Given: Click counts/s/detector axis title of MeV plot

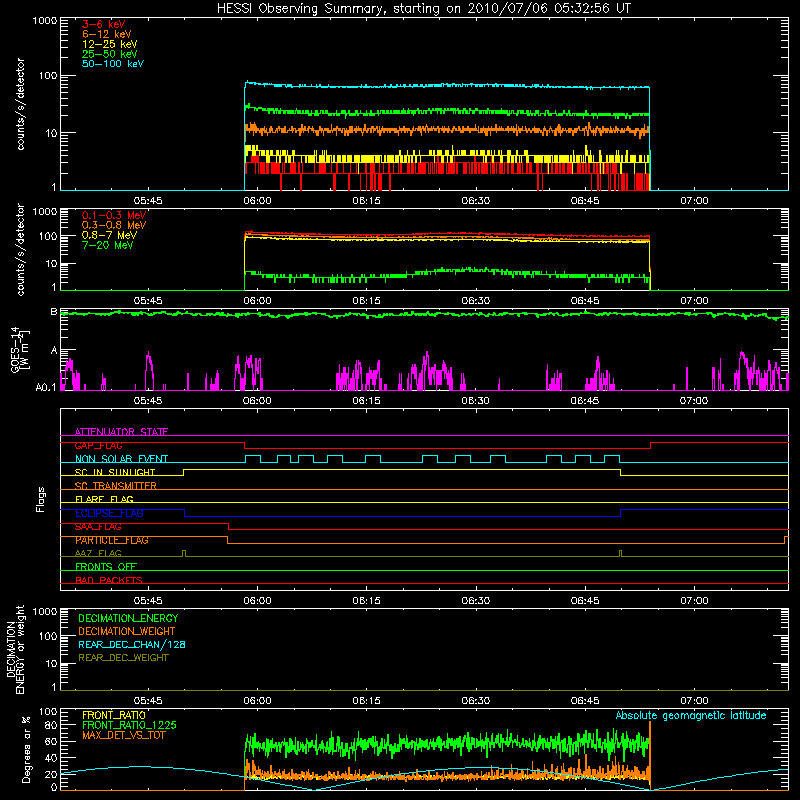Looking at the screenshot, I should pos(20,249).
